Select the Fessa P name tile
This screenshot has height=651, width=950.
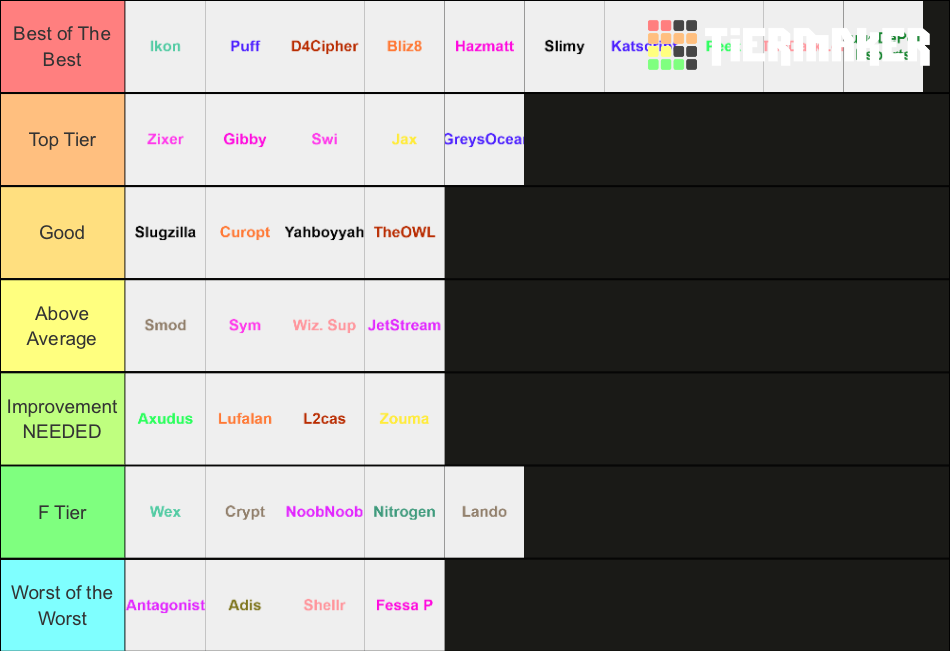coord(404,605)
